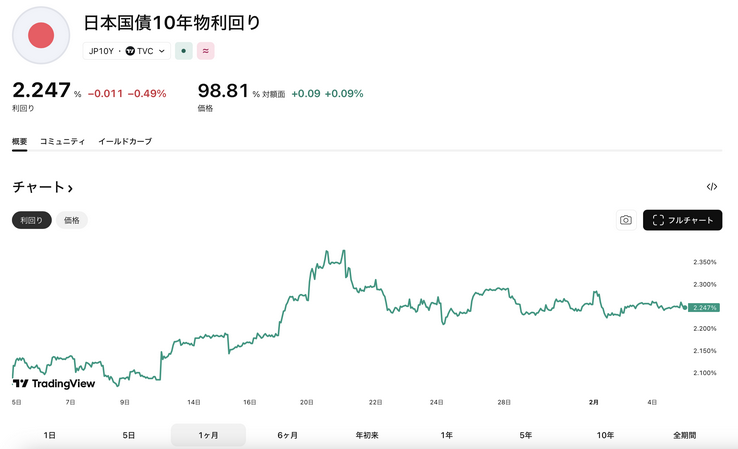The image size is (738, 449).
Task: Open the full chart button
Action: coord(683,220)
